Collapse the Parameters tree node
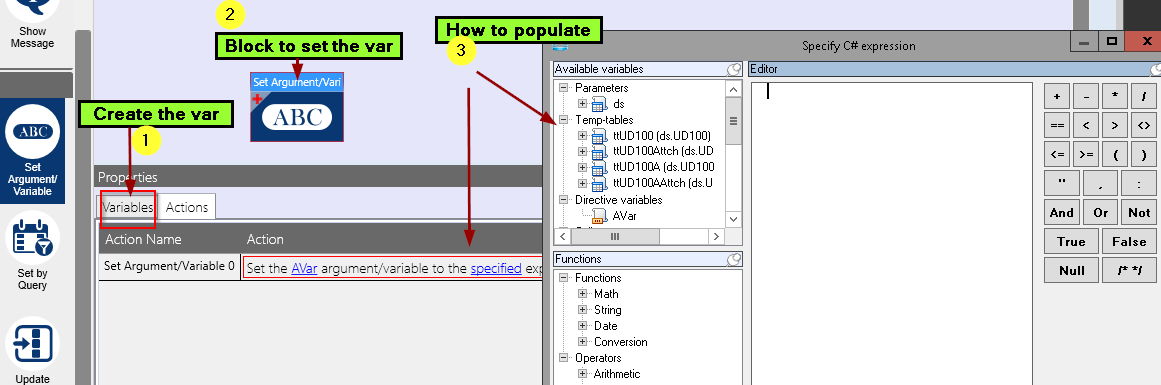Image resolution: width=1161 pixels, height=385 pixels. (x=563, y=88)
